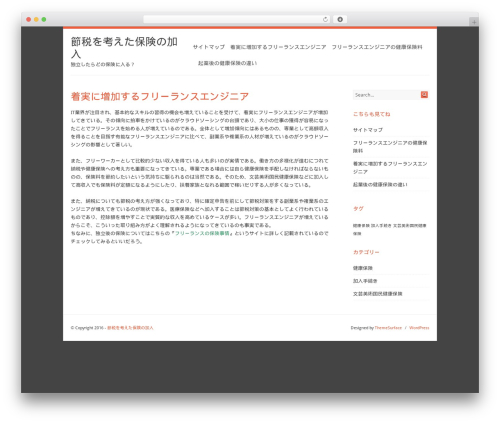Select the 加入手続き tag in tag cloud
This screenshot has width=500, height=423.
click(381, 226)
